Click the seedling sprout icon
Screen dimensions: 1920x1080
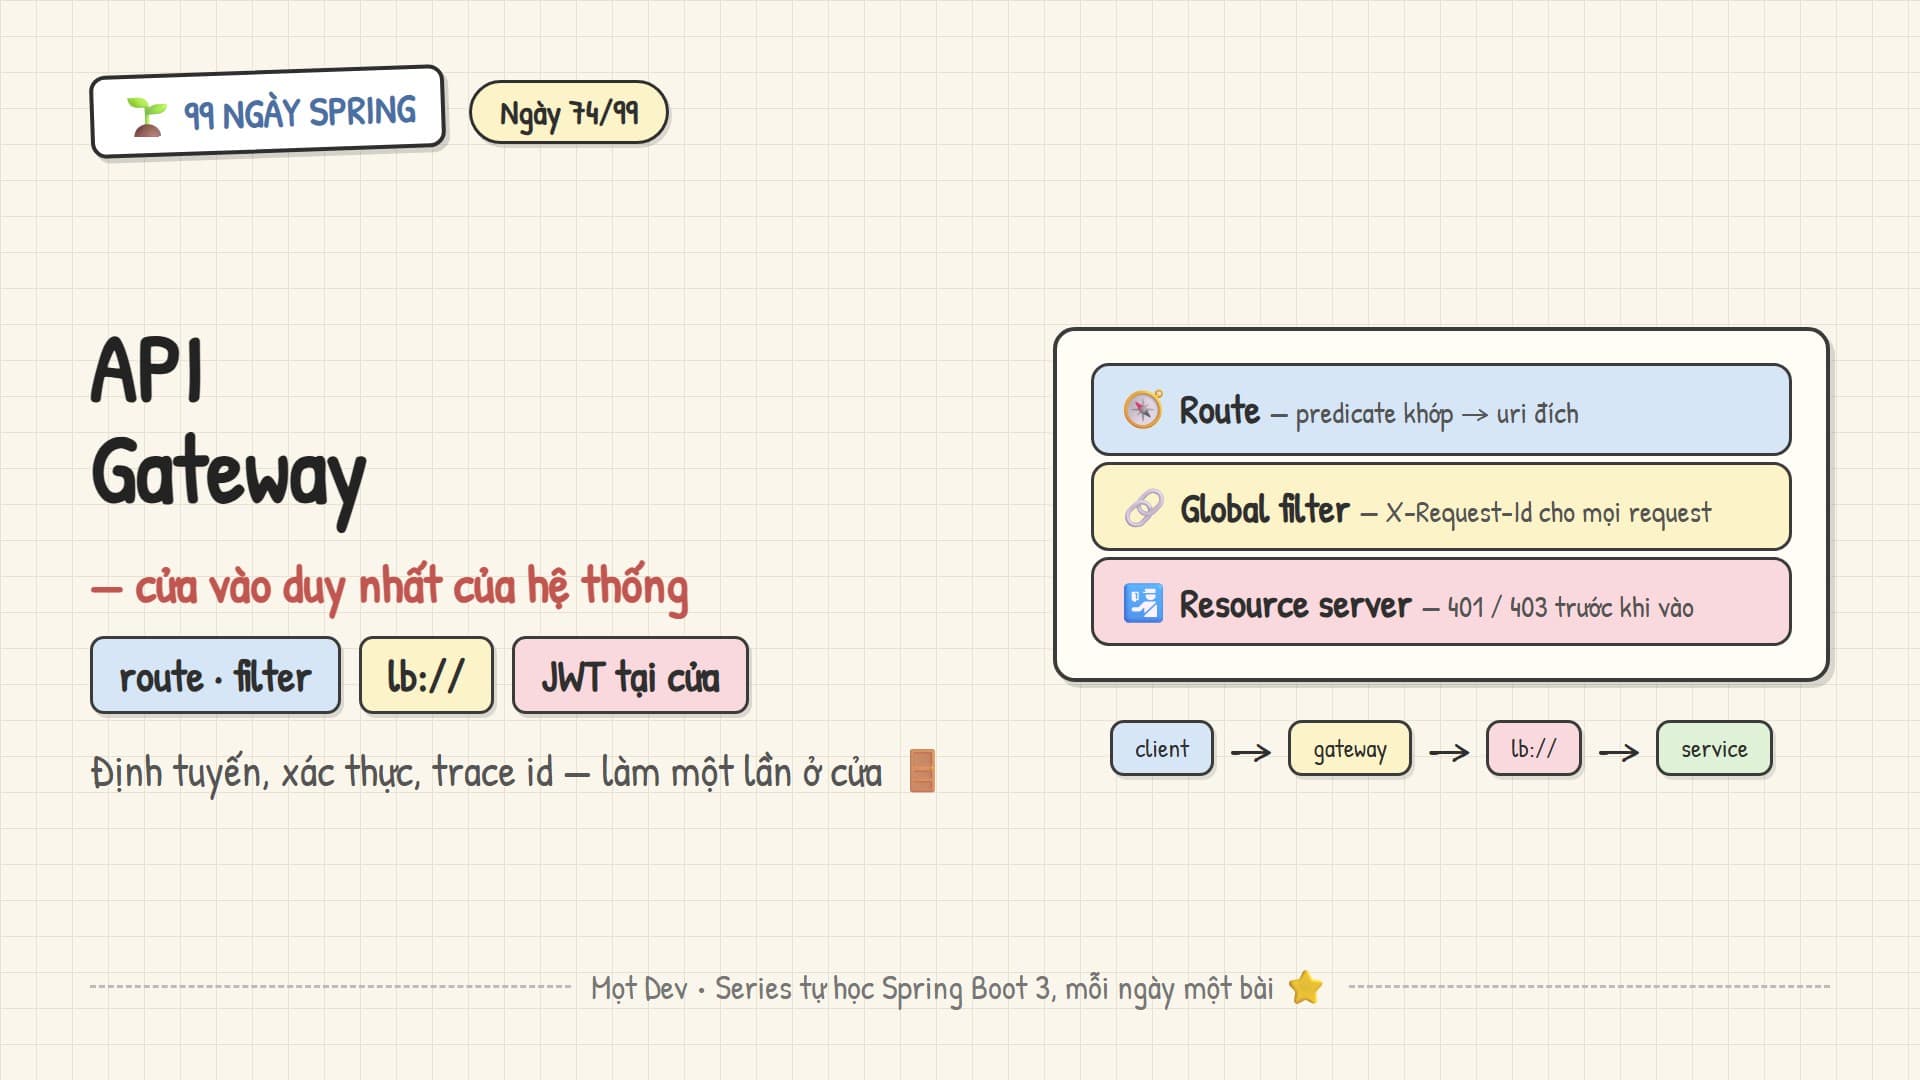point(147,117)
